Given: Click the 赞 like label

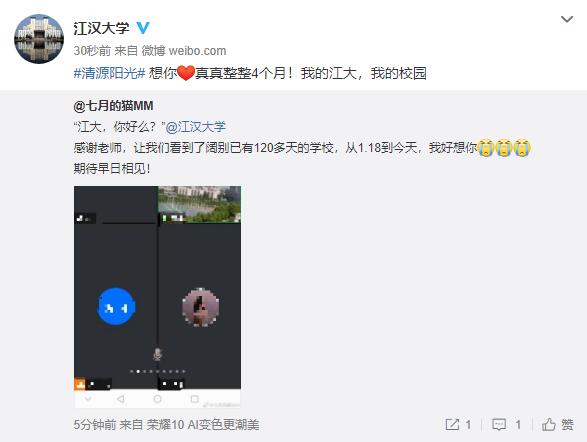Looking at the screenshot, I should point(567,425).
